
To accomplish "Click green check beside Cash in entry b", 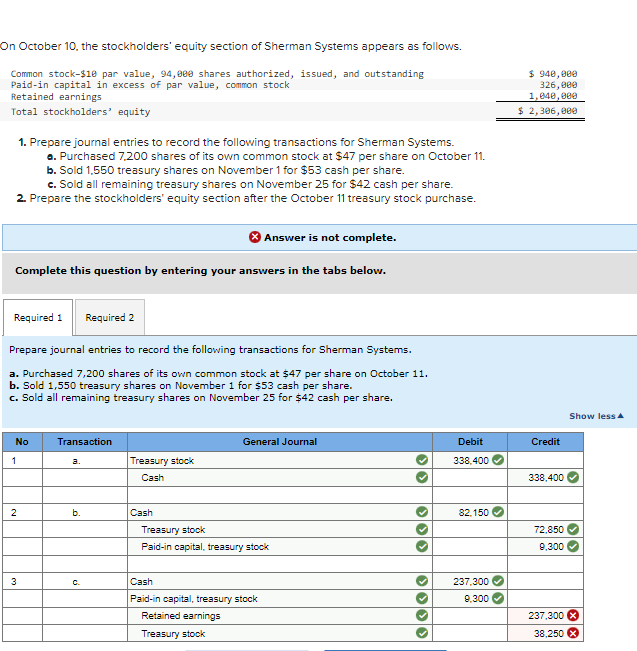I will [422, 512].
